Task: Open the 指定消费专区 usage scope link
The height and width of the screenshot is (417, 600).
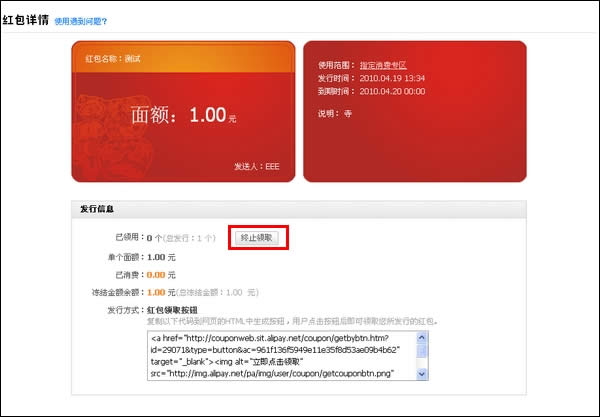Action: pyautogui.click(x=383, y=65)
